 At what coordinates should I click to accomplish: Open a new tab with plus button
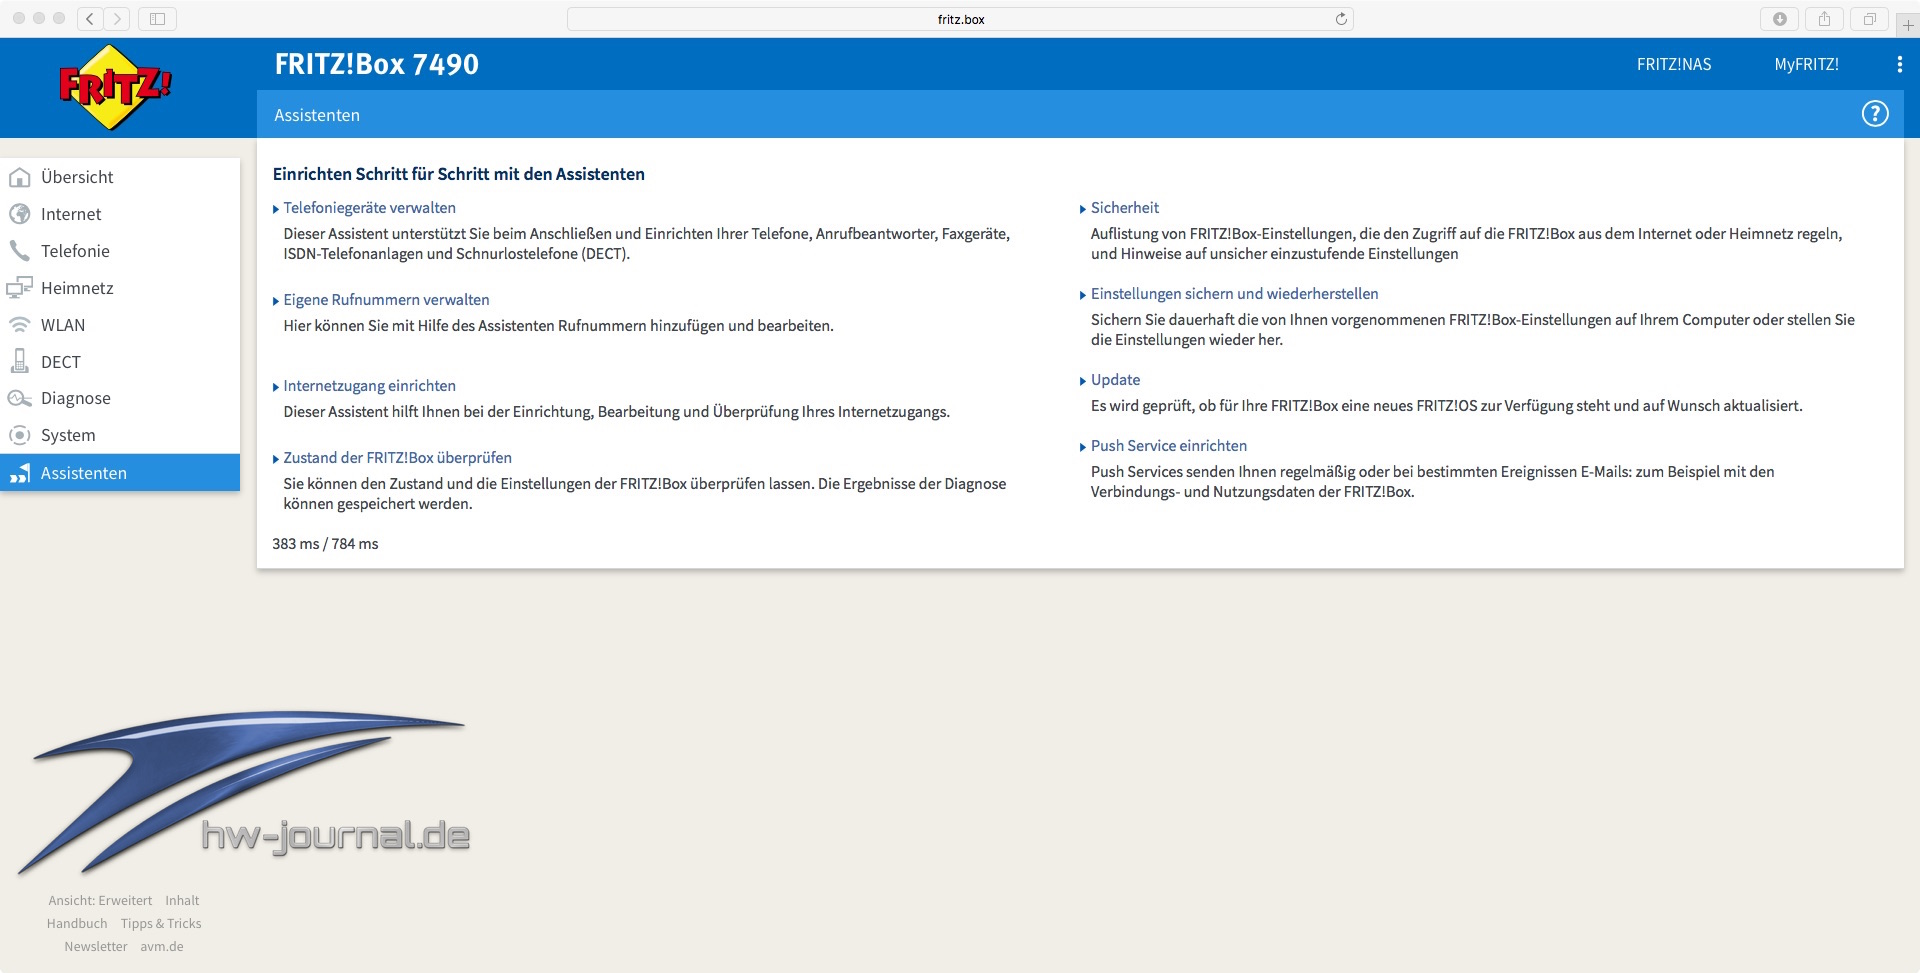pos(1908,25)
